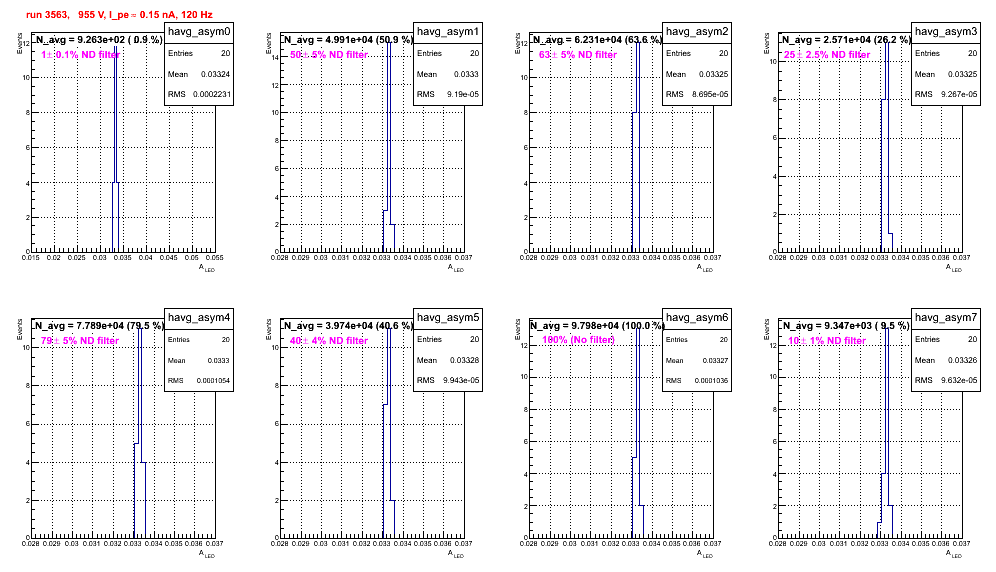Click the N_avg = 2.571e+04 label

tap(846, 40)
